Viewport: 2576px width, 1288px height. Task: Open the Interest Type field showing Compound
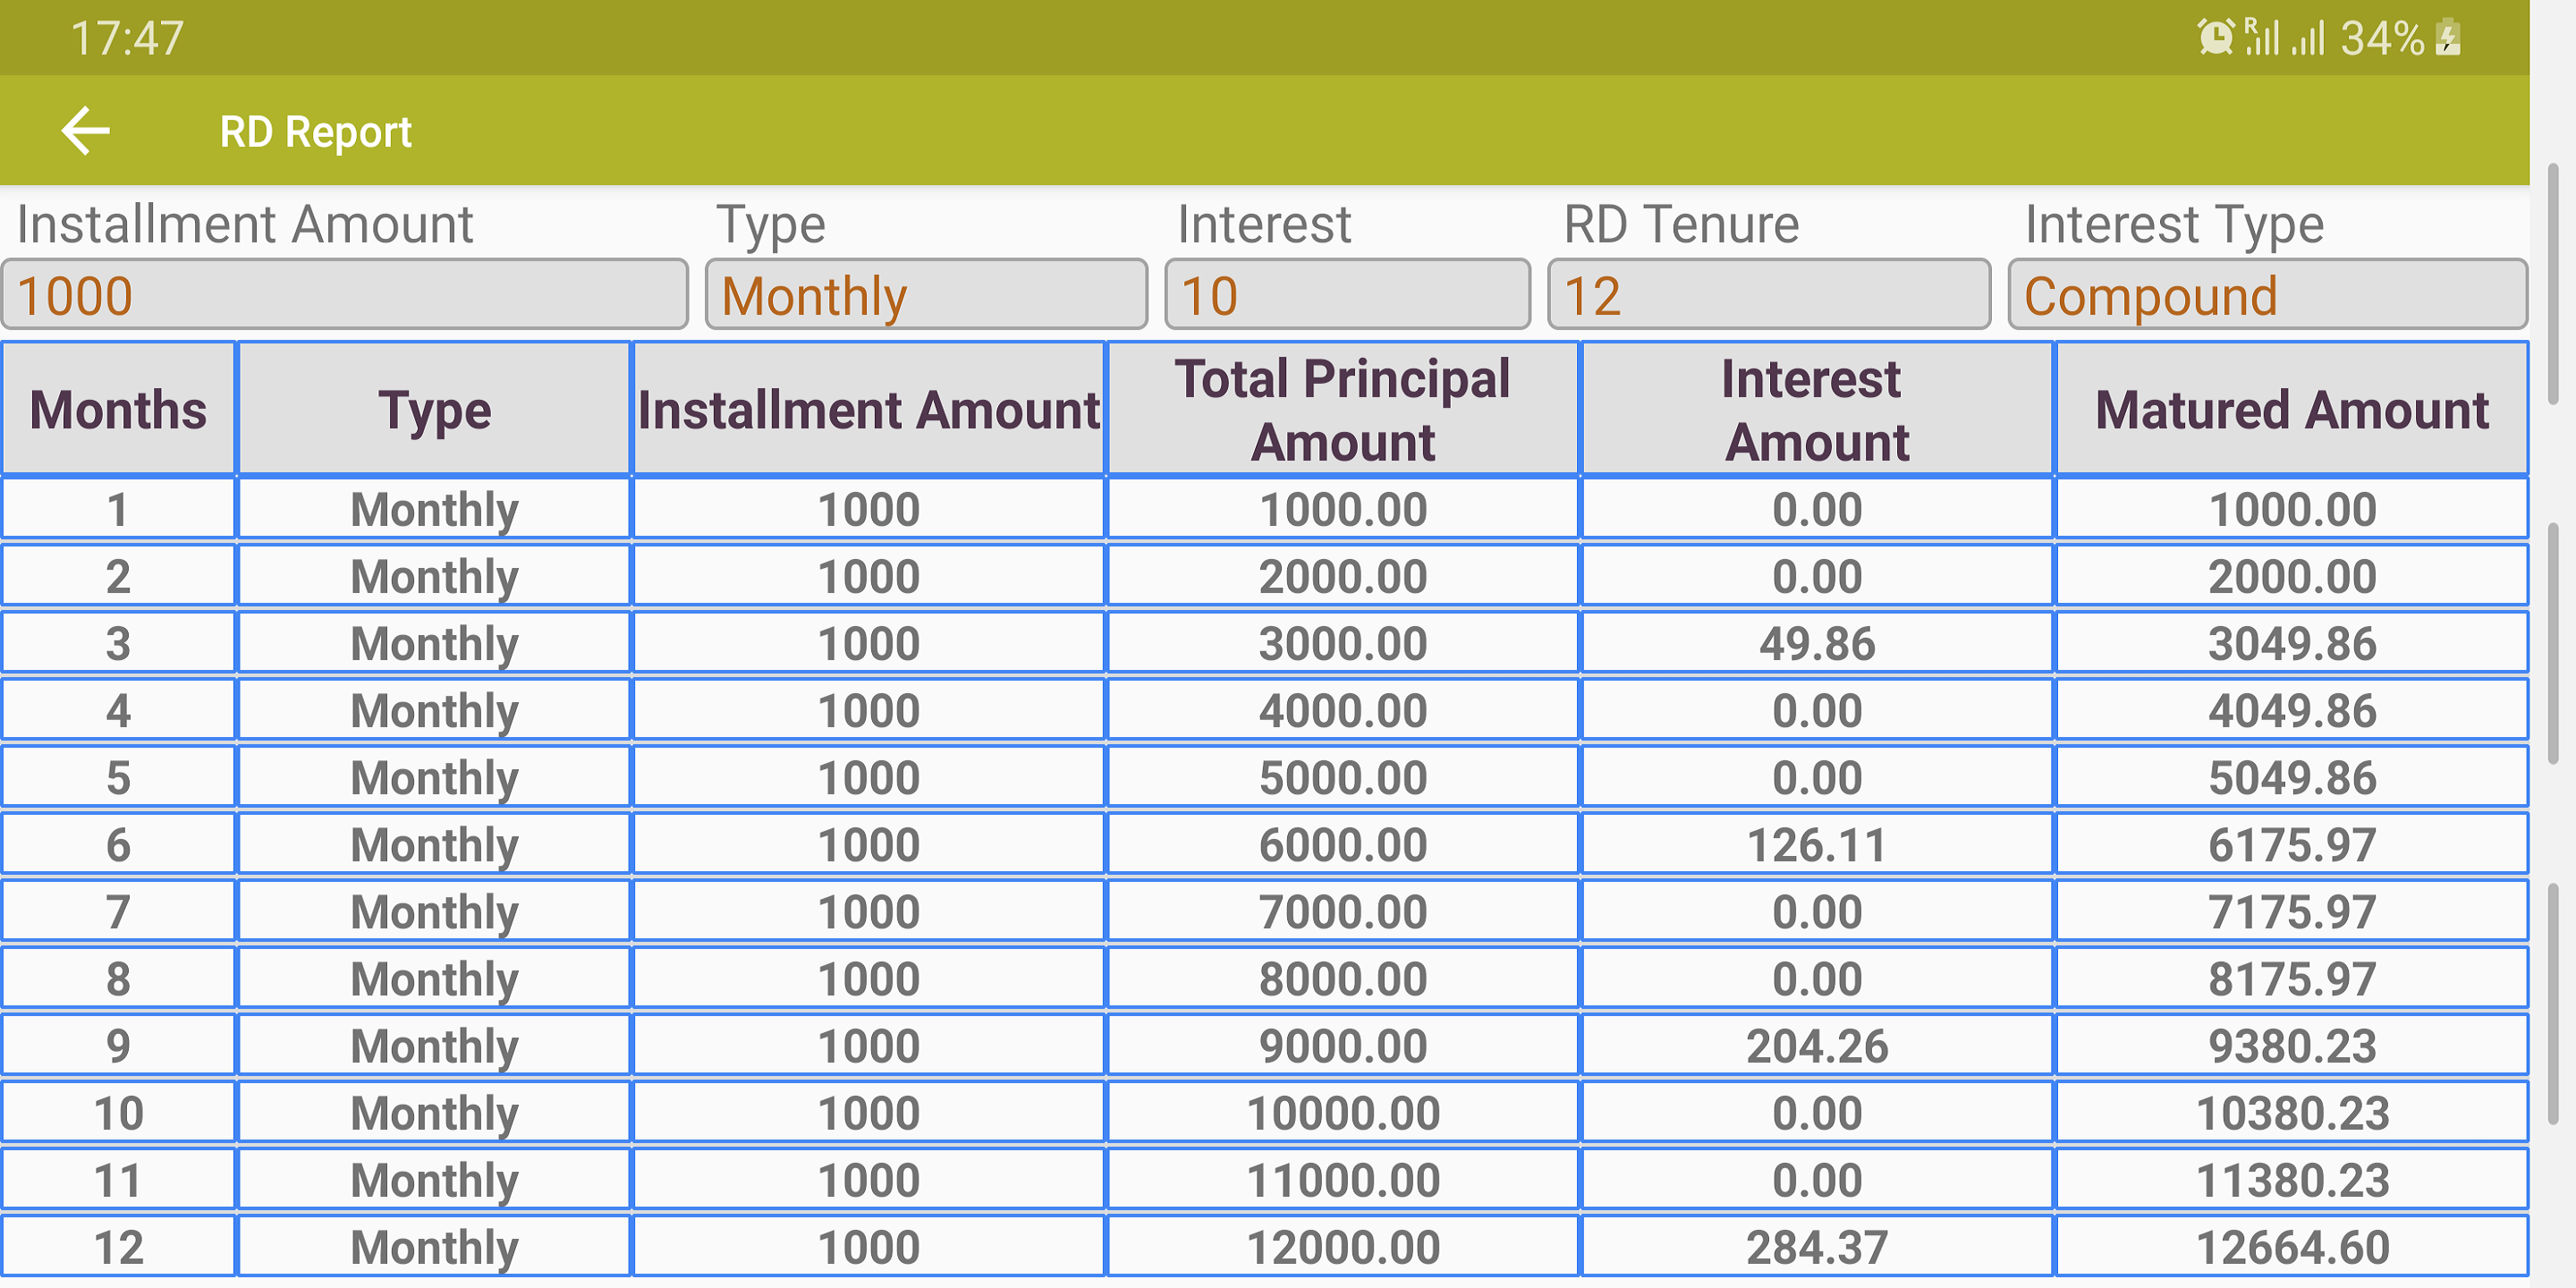[x=2267, y=295]
